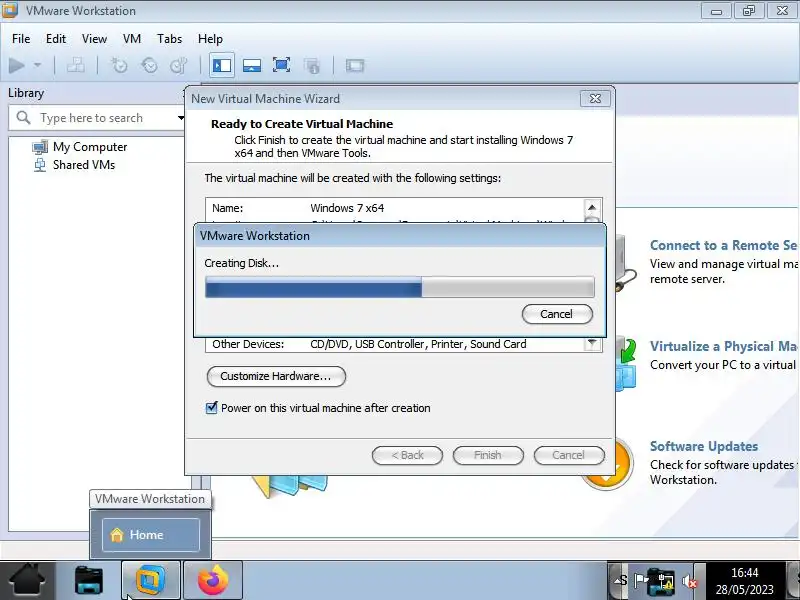Image resolution: width=800 pixels, height=600 pixels.
Task: Click the Unity mode toolbar icon
Action: coord(312,65)
